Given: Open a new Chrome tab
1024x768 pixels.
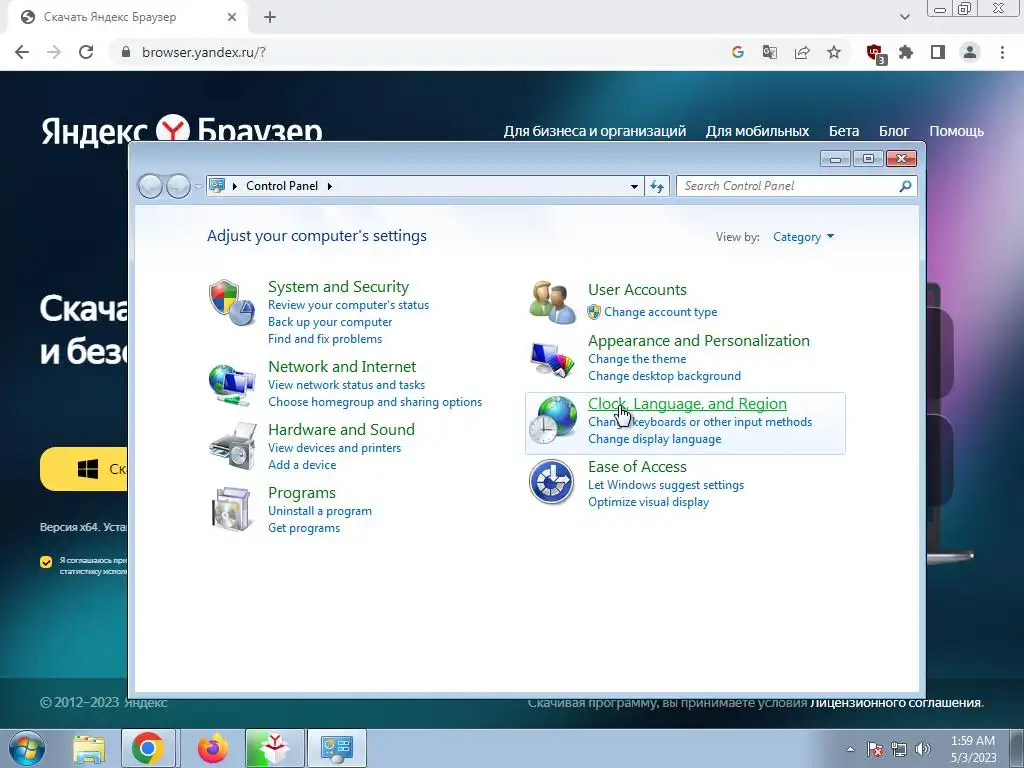Looking at the screenshot, I should (x=270, y=17).
